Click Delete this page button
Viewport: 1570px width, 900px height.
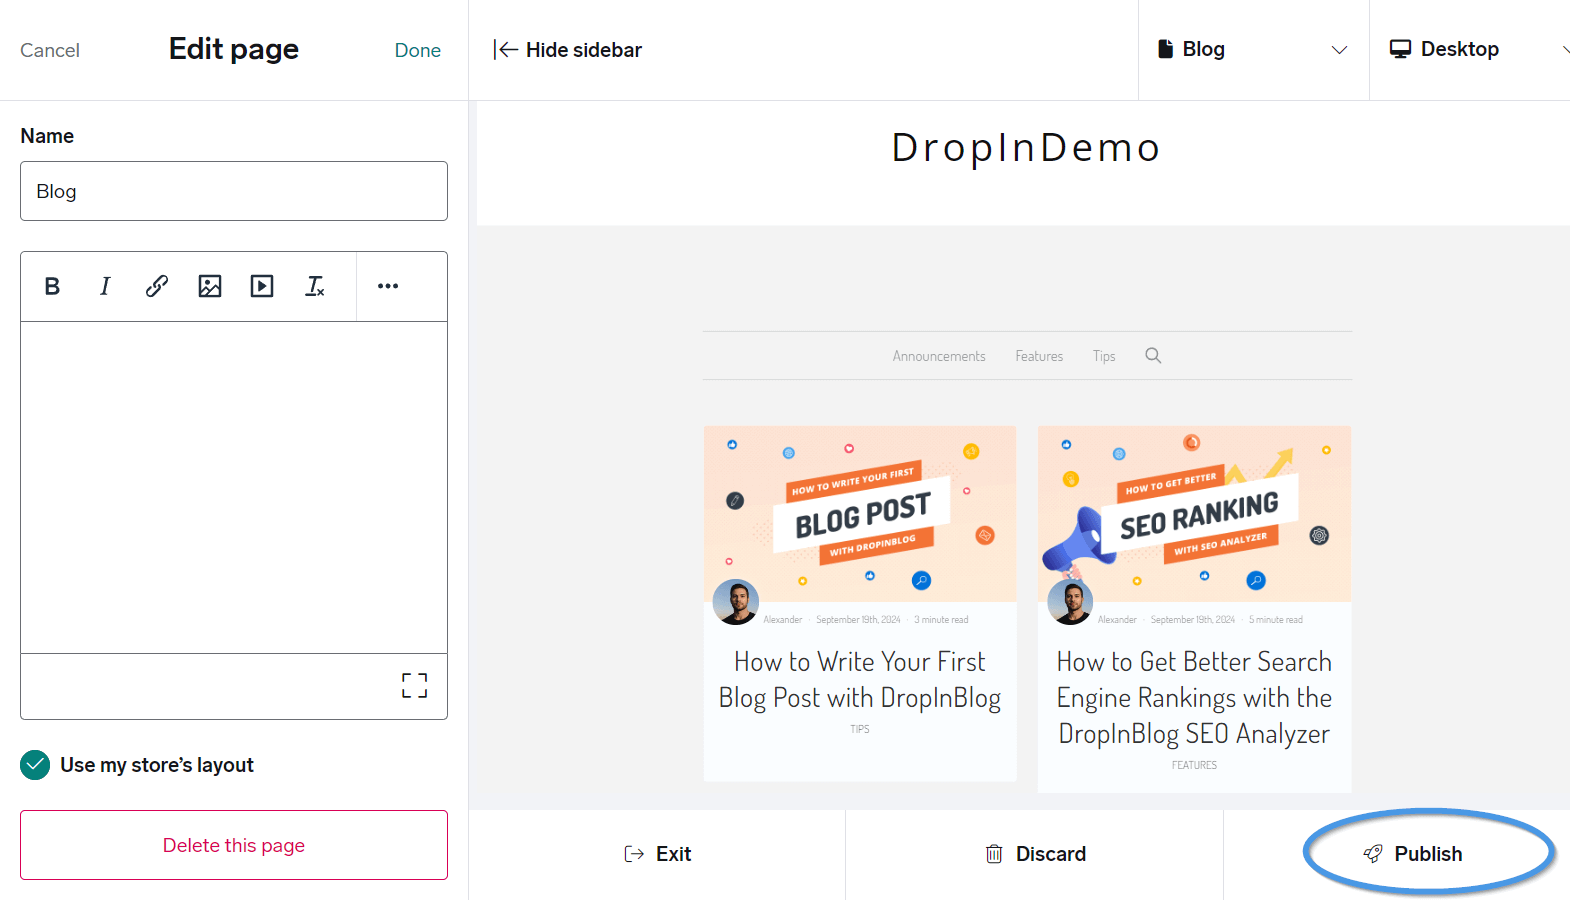click(x=234, y=845)
